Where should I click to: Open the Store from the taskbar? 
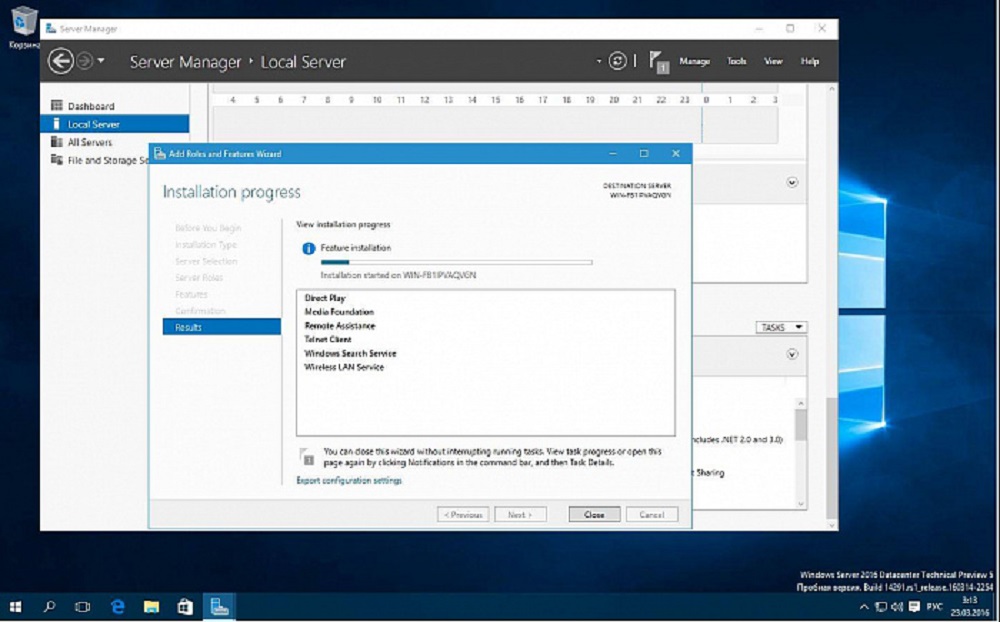point(185,607)
